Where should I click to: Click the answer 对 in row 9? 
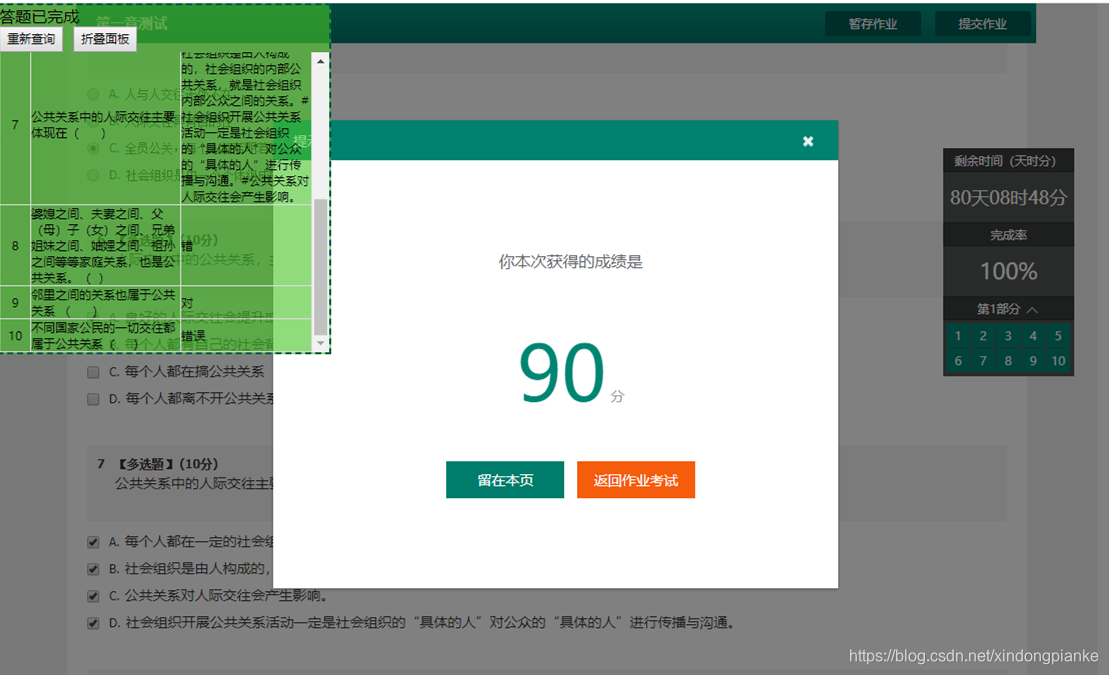(187, 303)
